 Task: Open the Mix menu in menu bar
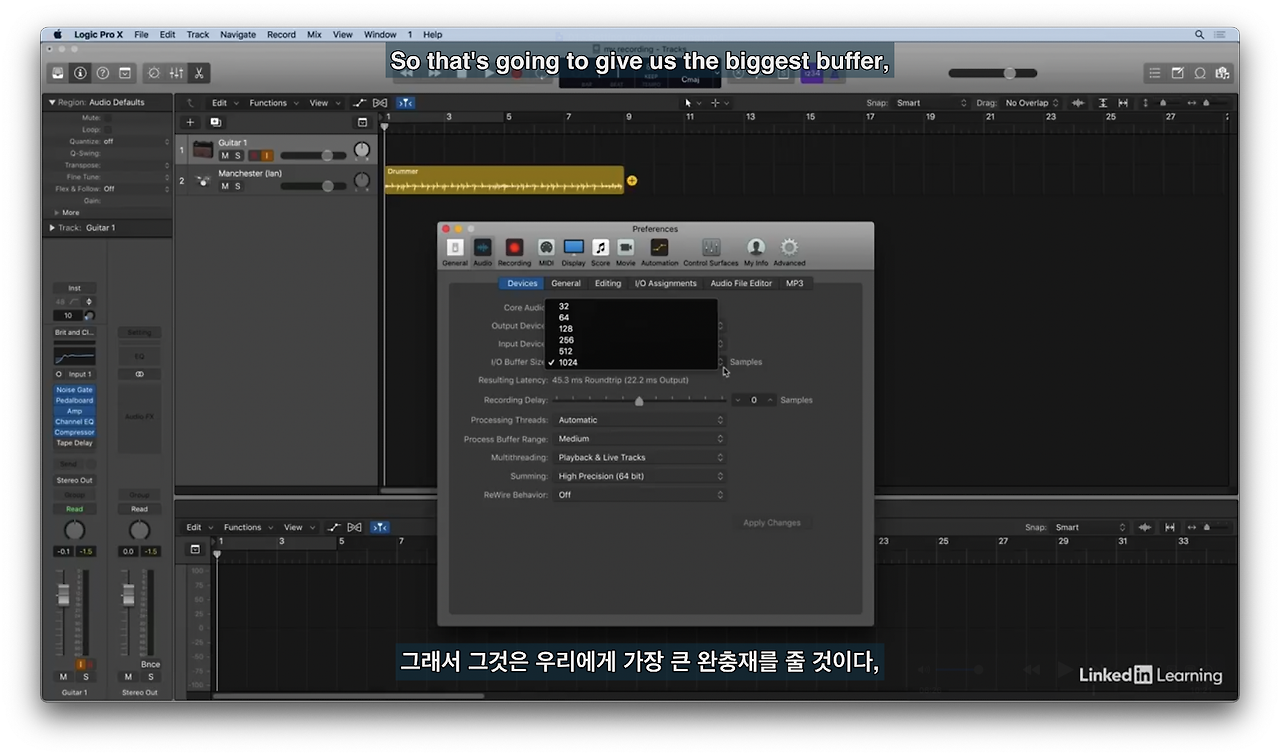[314, 34]
